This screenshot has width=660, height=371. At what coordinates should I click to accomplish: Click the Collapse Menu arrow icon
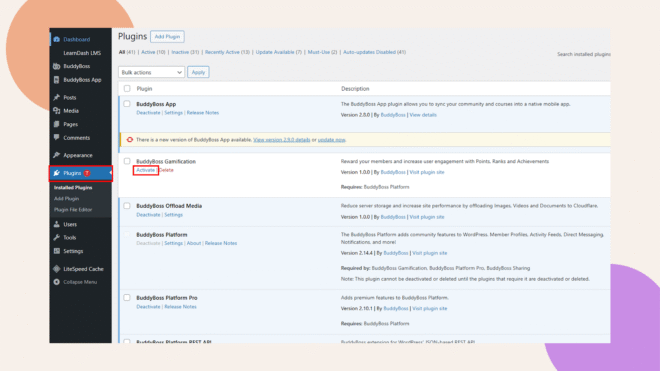56,282
